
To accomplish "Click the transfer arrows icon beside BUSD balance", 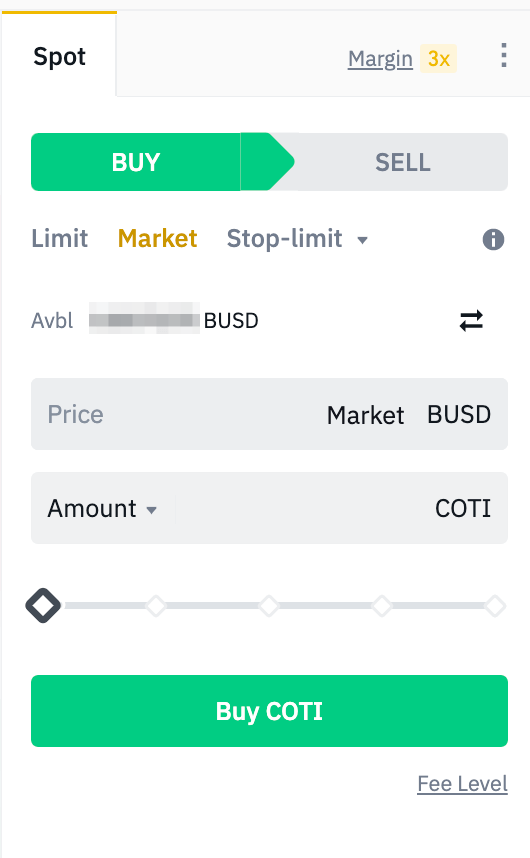I will point(471,321).
